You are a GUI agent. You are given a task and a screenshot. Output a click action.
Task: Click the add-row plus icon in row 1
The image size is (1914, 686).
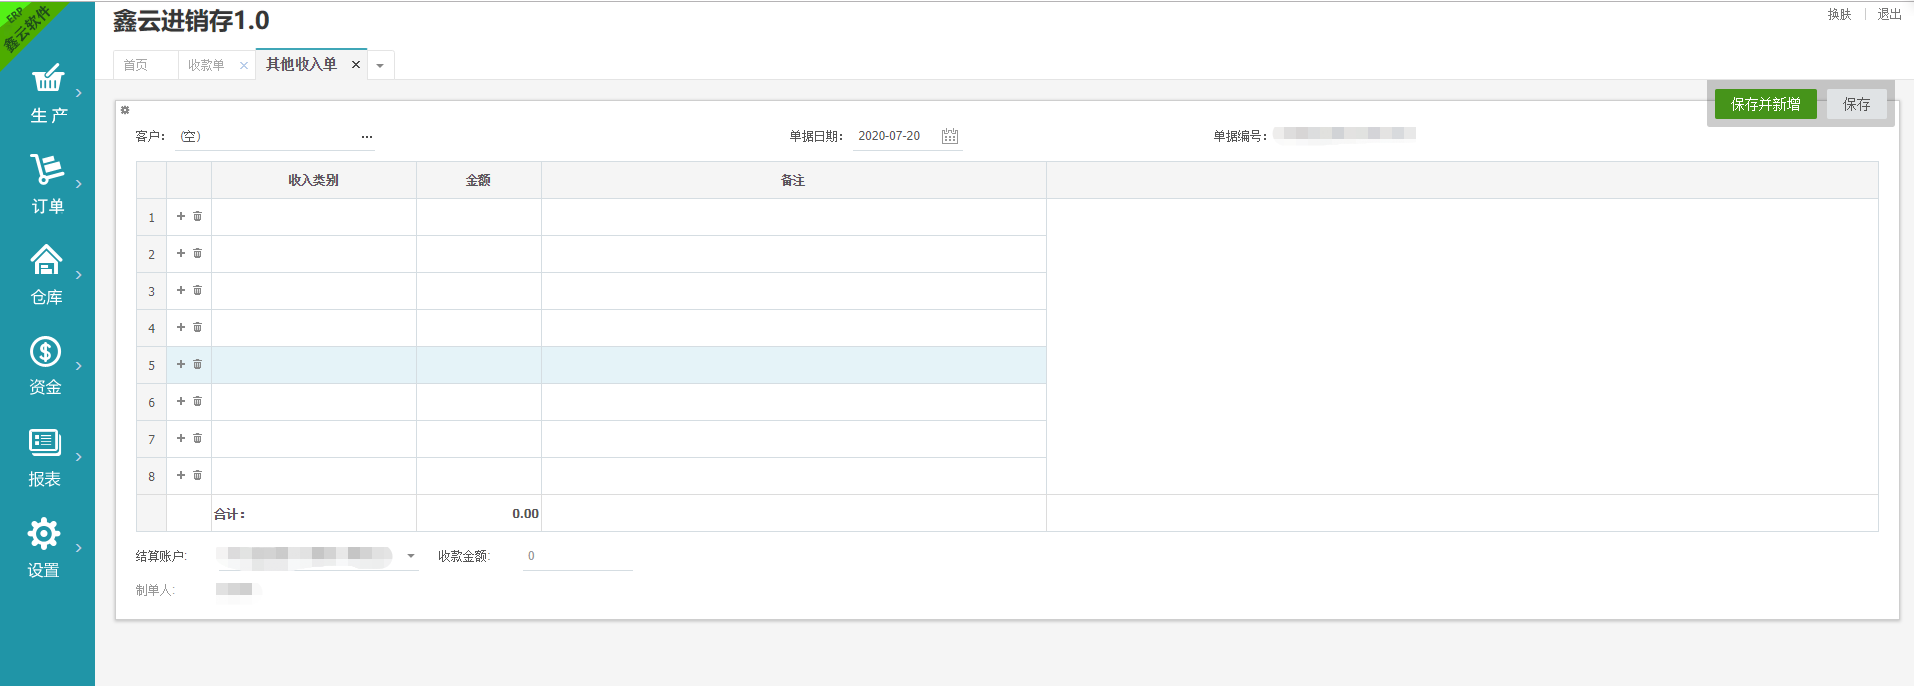point(181,216)
